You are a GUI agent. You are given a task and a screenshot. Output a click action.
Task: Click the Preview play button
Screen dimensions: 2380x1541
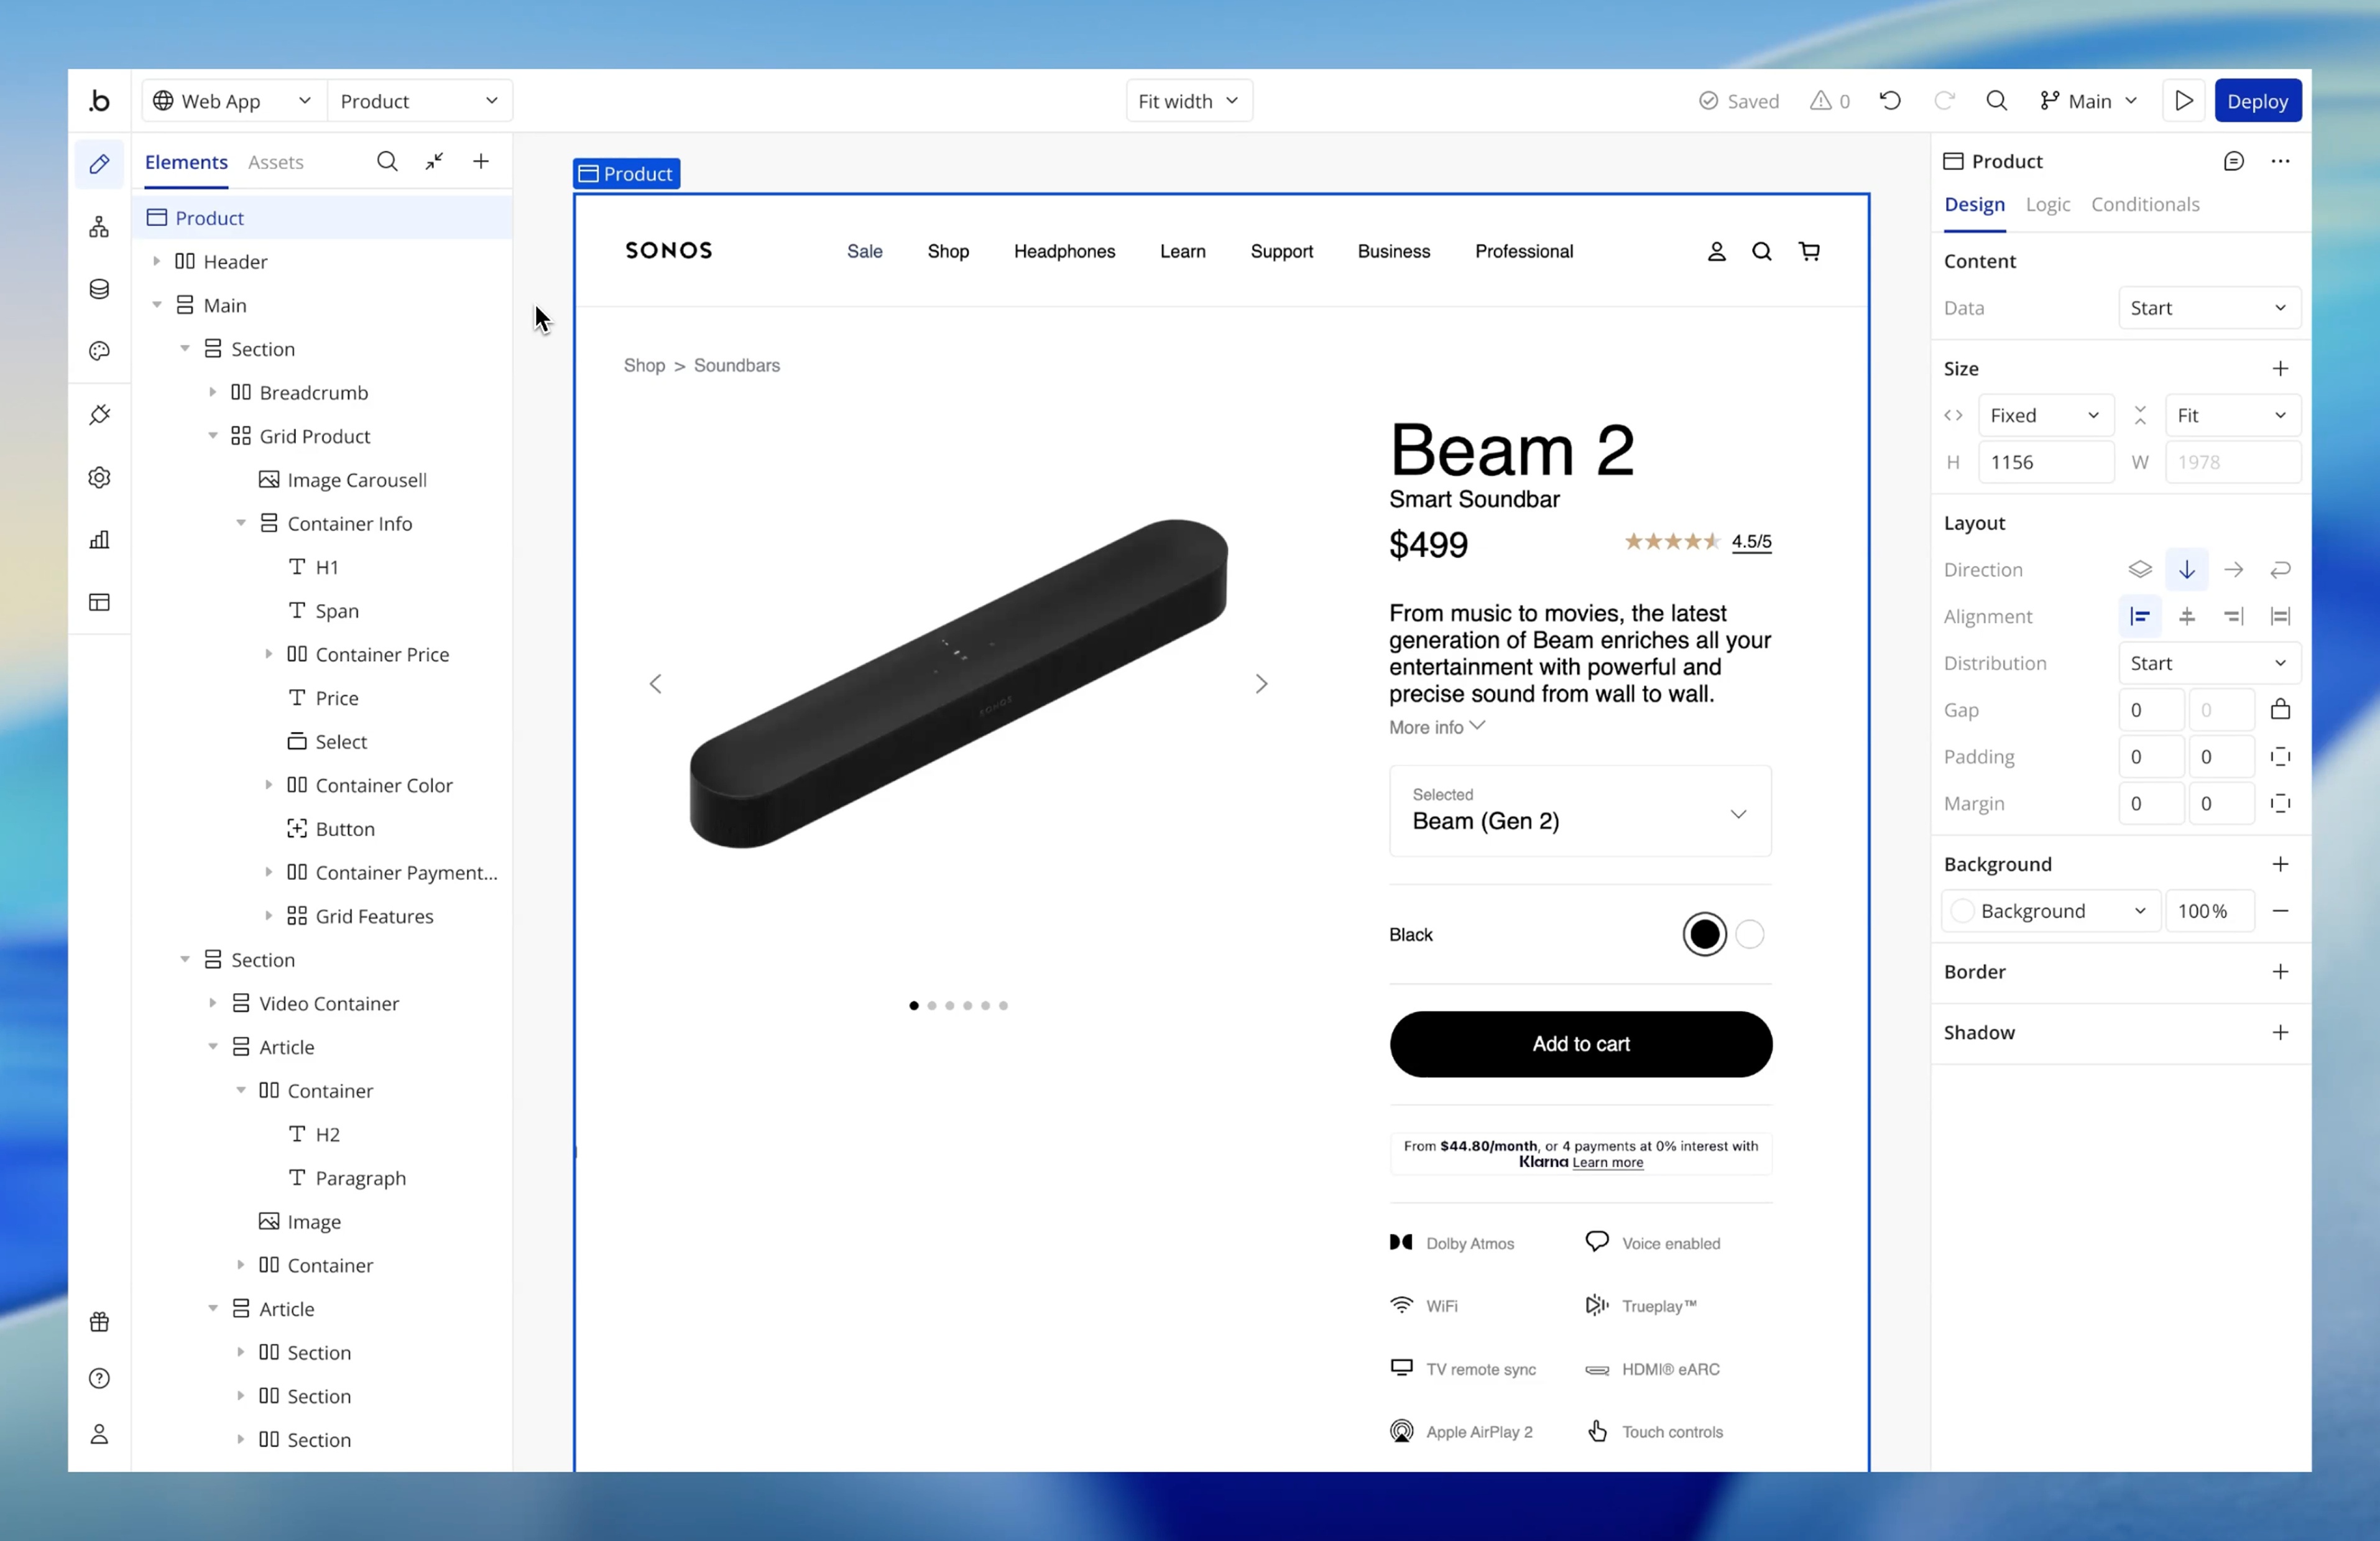point(2184,101)
